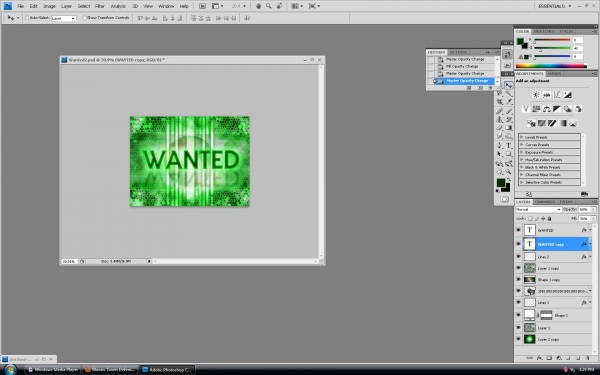Select the Horizontal Type tool

509,145
